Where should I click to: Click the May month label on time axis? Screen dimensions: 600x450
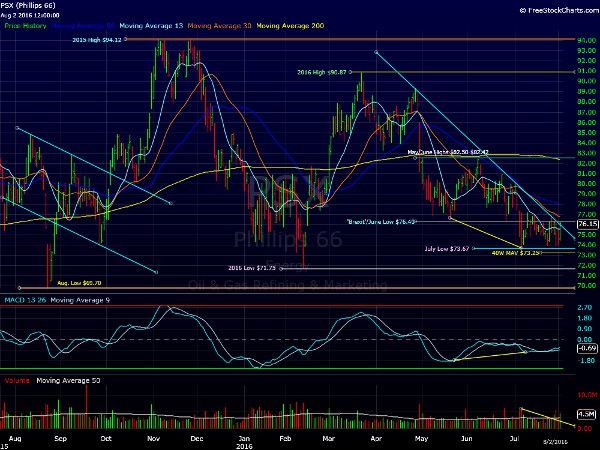[x=421, y=439]
